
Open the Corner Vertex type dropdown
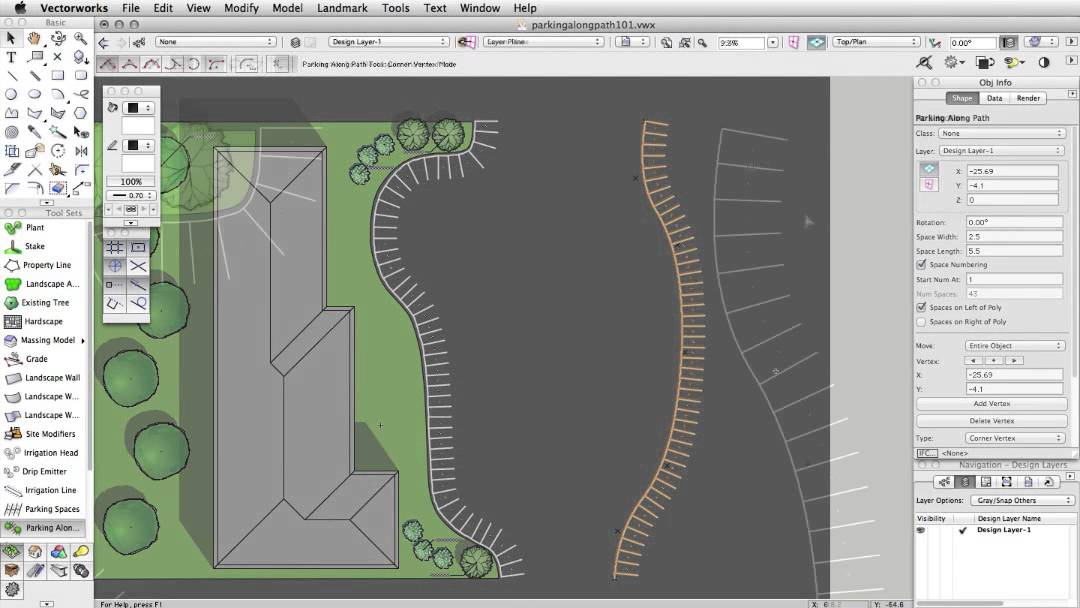(x=1015, y=438)
